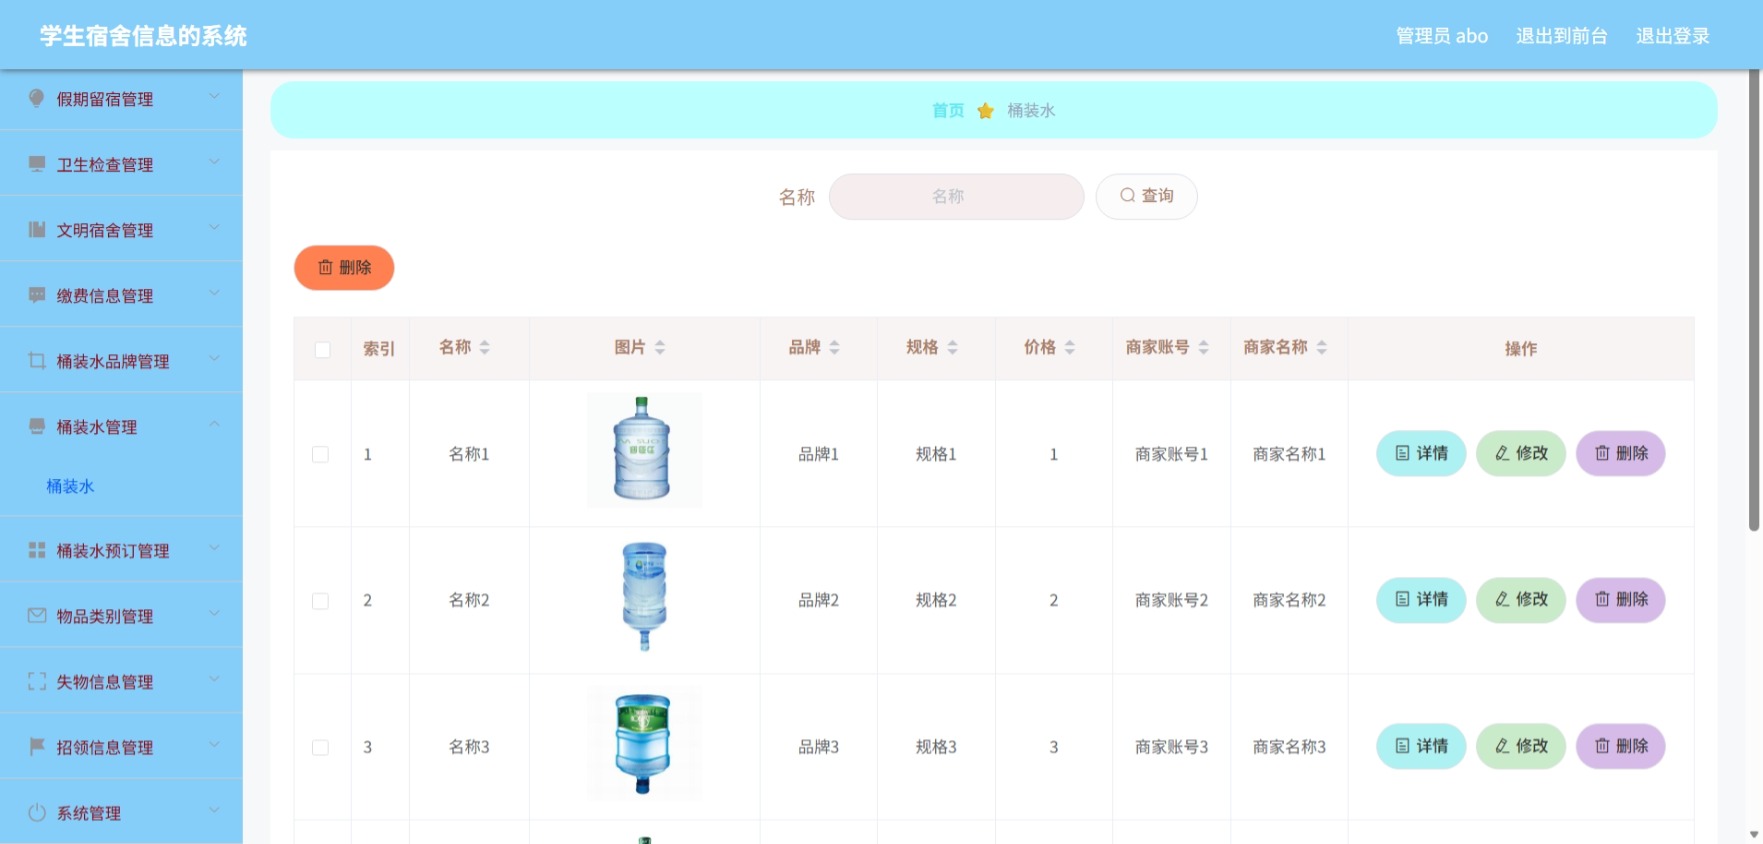Screen dimensions: 1763x844
Task: Click the monitor icon next to 卫生检查管理
Action: 37,164
